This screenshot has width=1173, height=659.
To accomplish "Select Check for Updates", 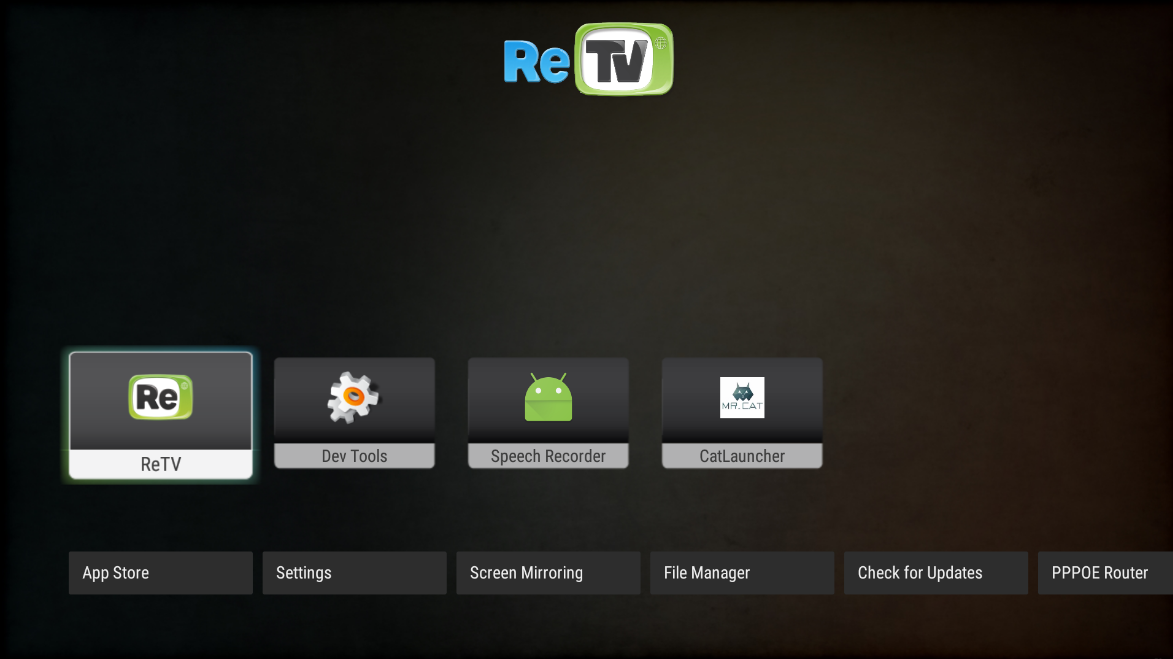I will (936, 573).
